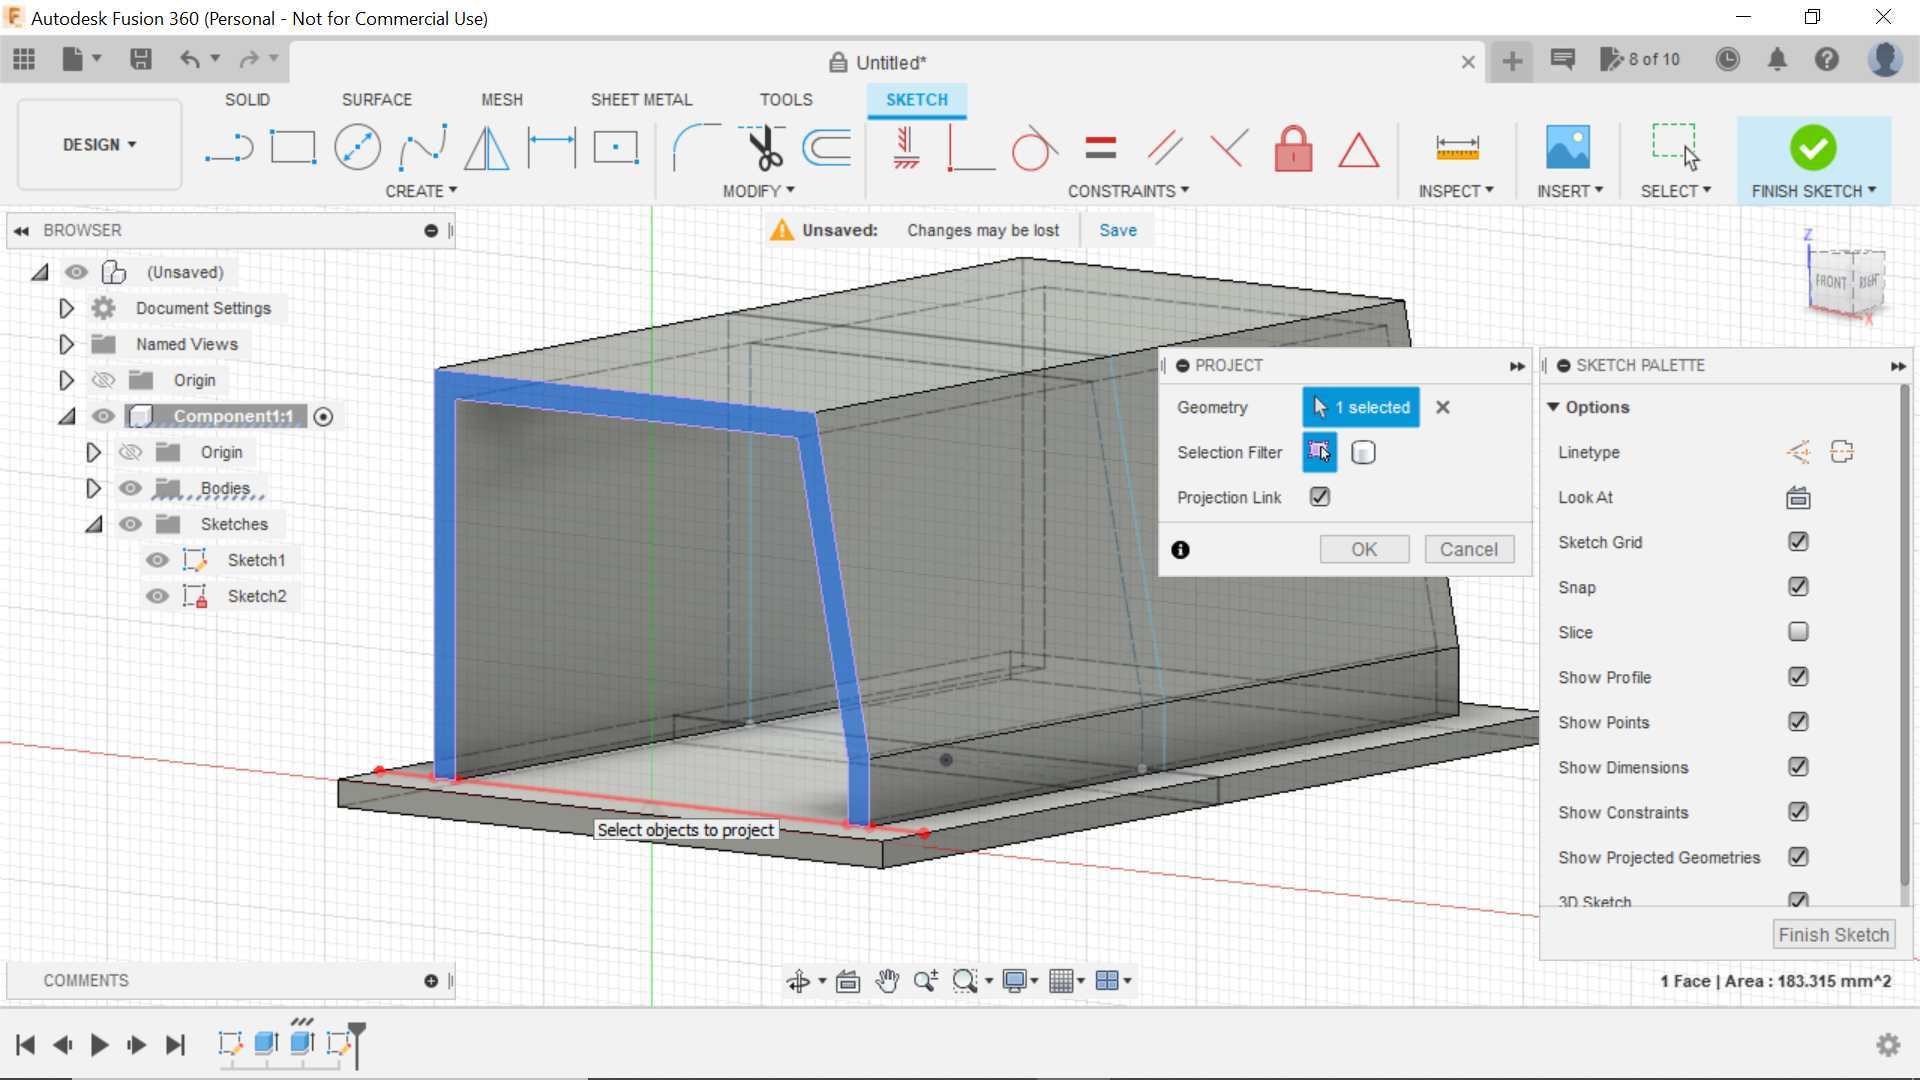1920x1080 pixels.
Task: Choose the Circle sketch tool
Action: click(x=357, y=147)
